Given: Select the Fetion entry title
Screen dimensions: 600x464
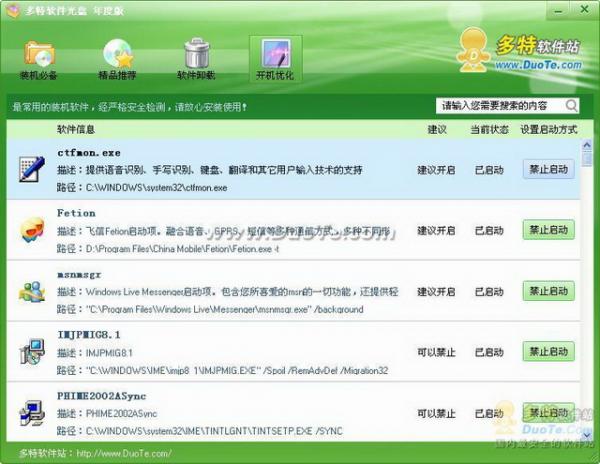Looking at the screenshot, I should coord(76,213).
